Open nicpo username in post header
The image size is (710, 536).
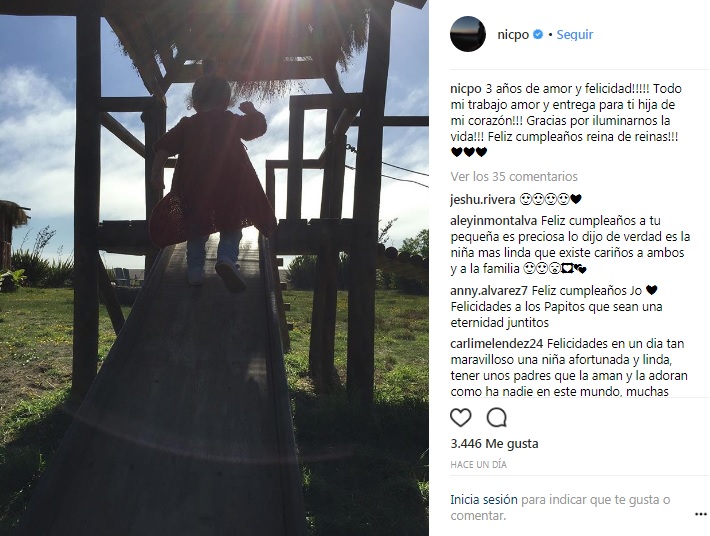point(513,35)
